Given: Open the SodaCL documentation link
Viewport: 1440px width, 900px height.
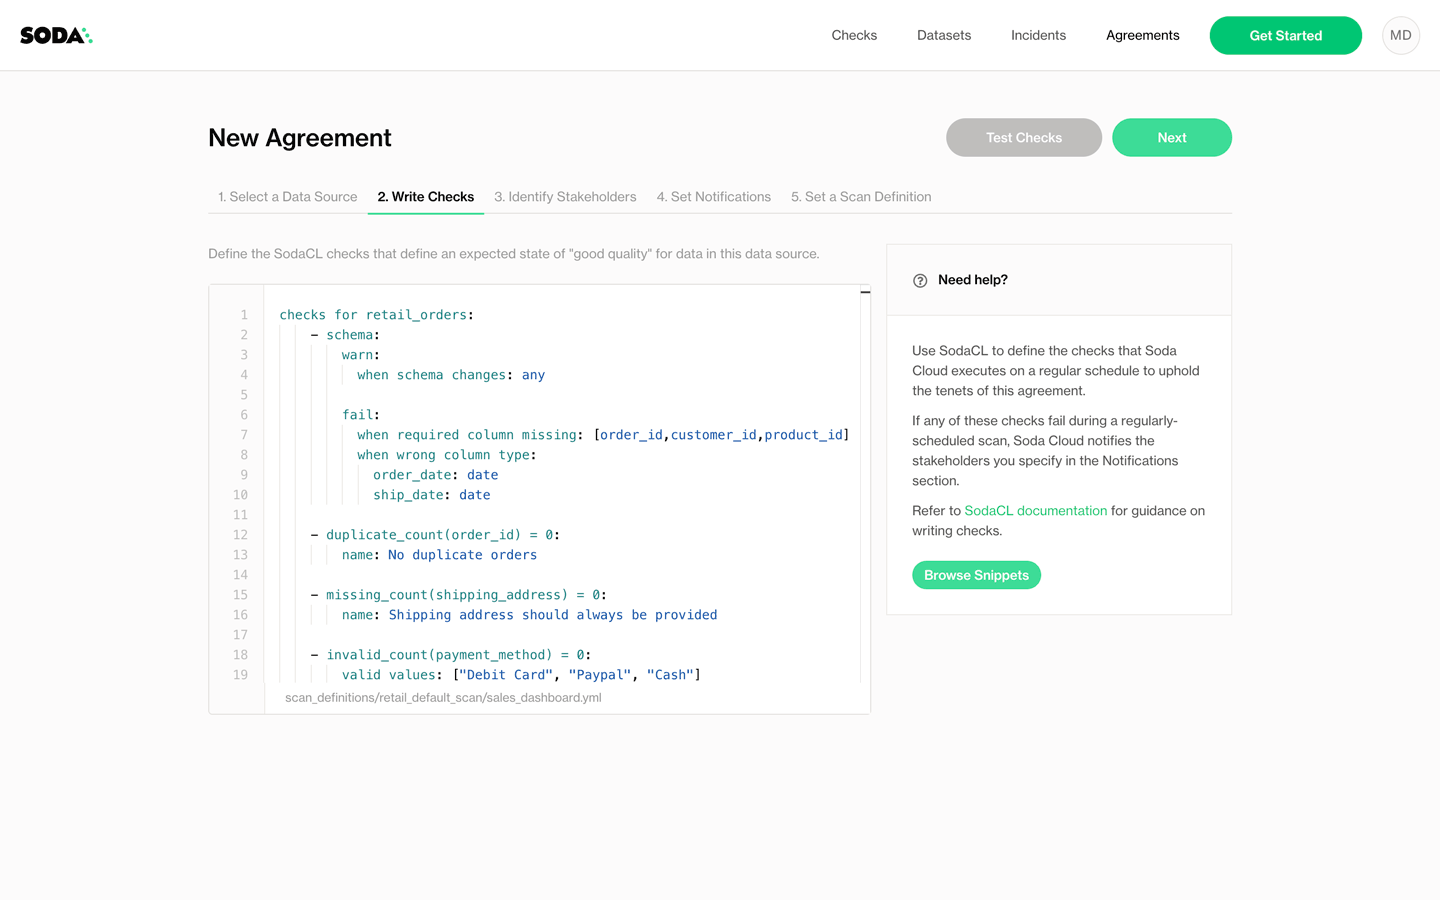Looking at the screenshot, I should coord(1035,511).
